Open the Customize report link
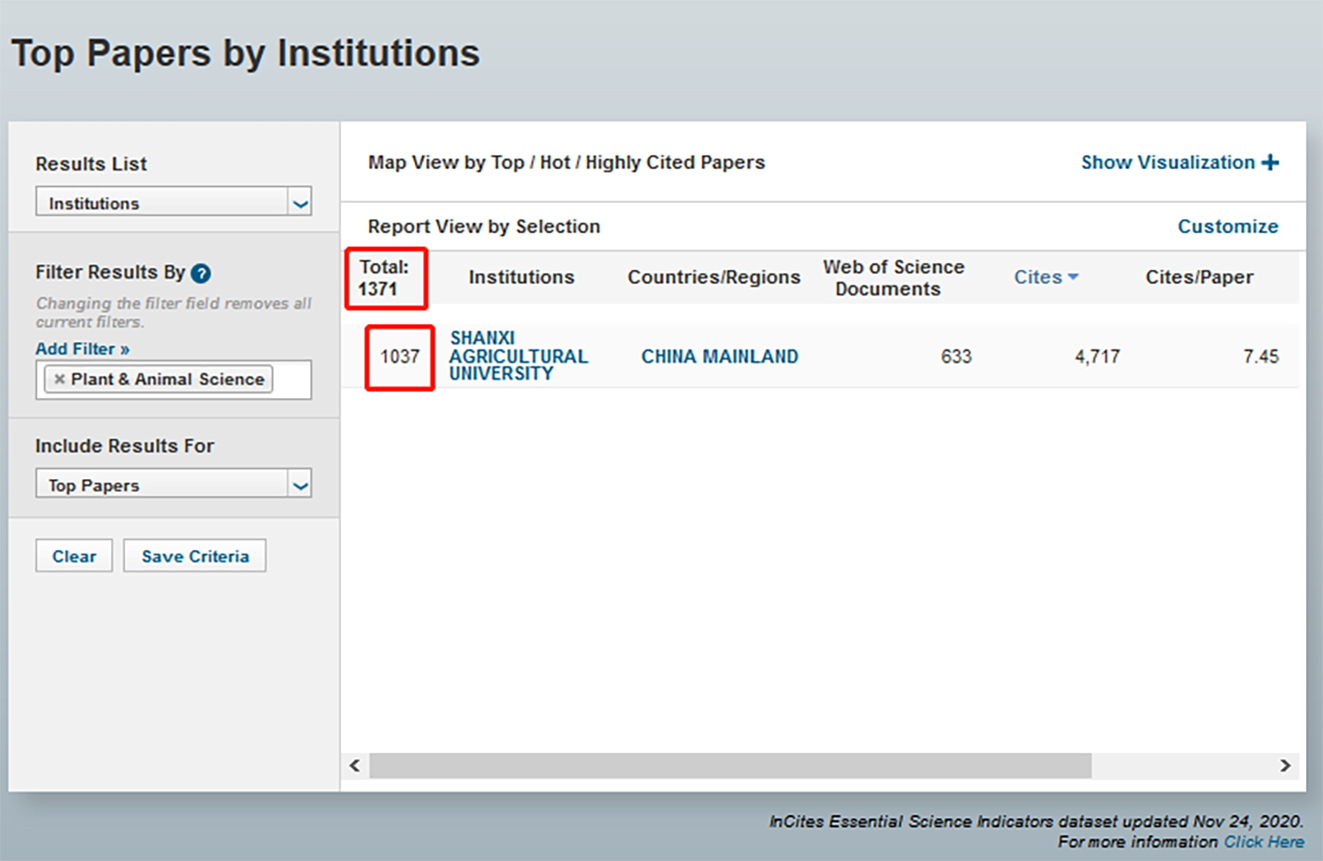1323x861 pixels. coord(1227,226)
